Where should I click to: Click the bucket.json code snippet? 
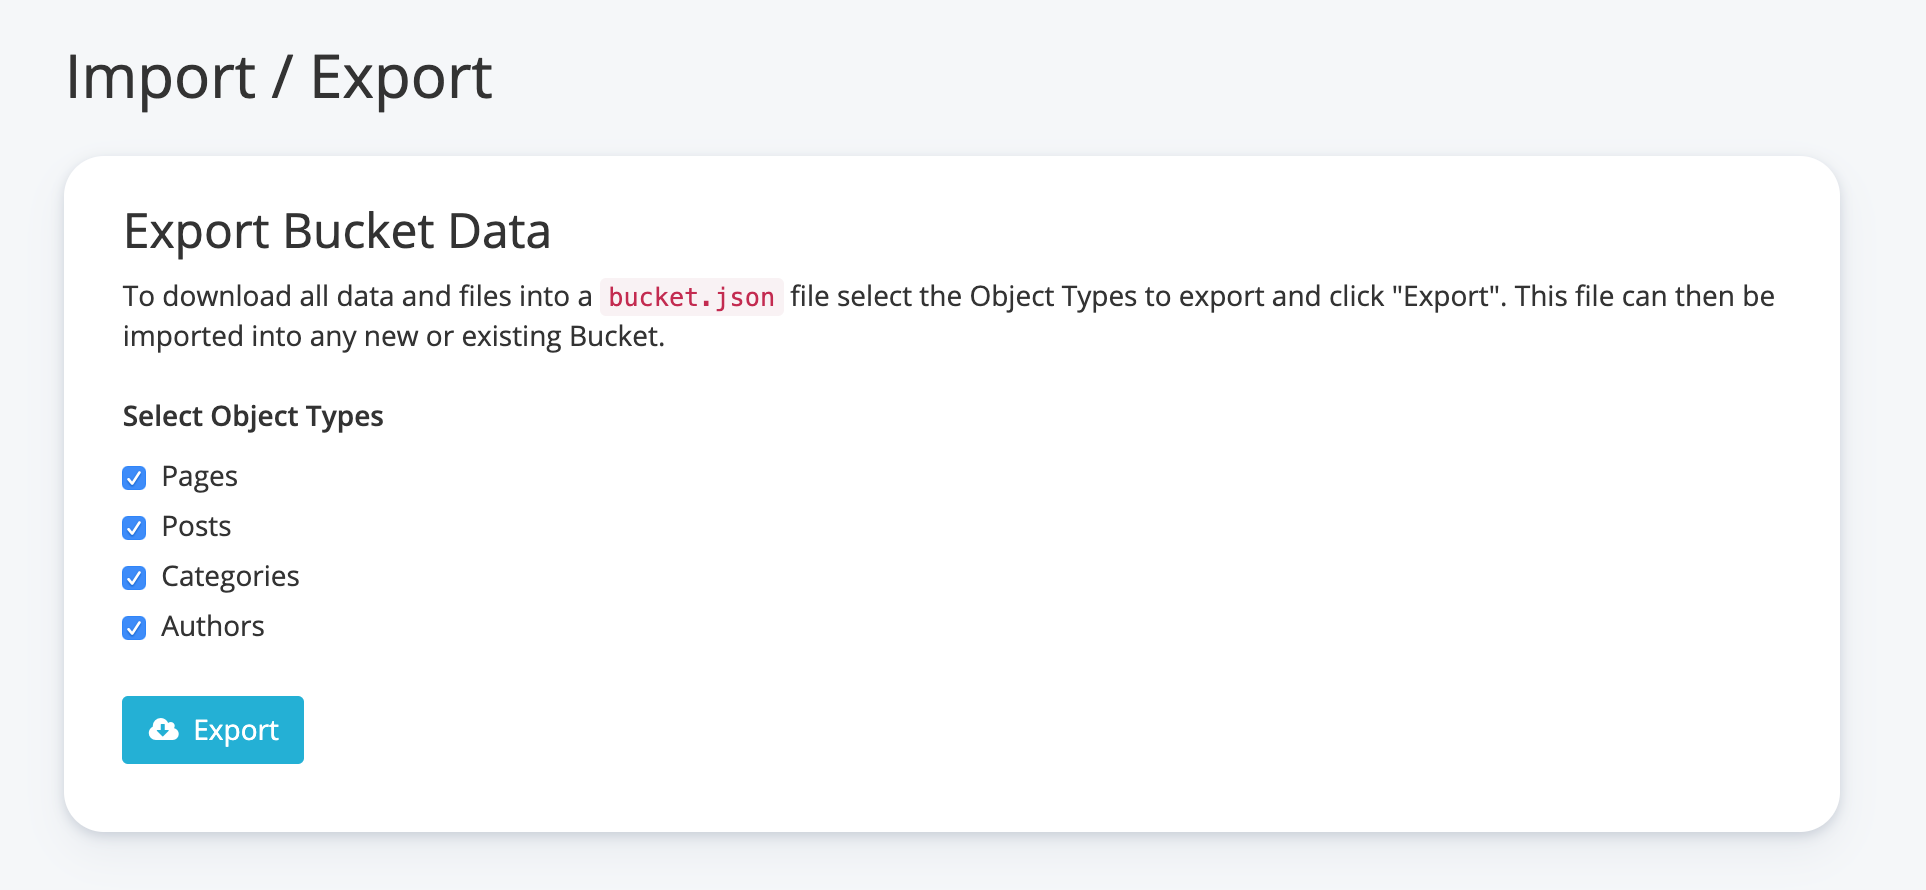coord(691,297)
